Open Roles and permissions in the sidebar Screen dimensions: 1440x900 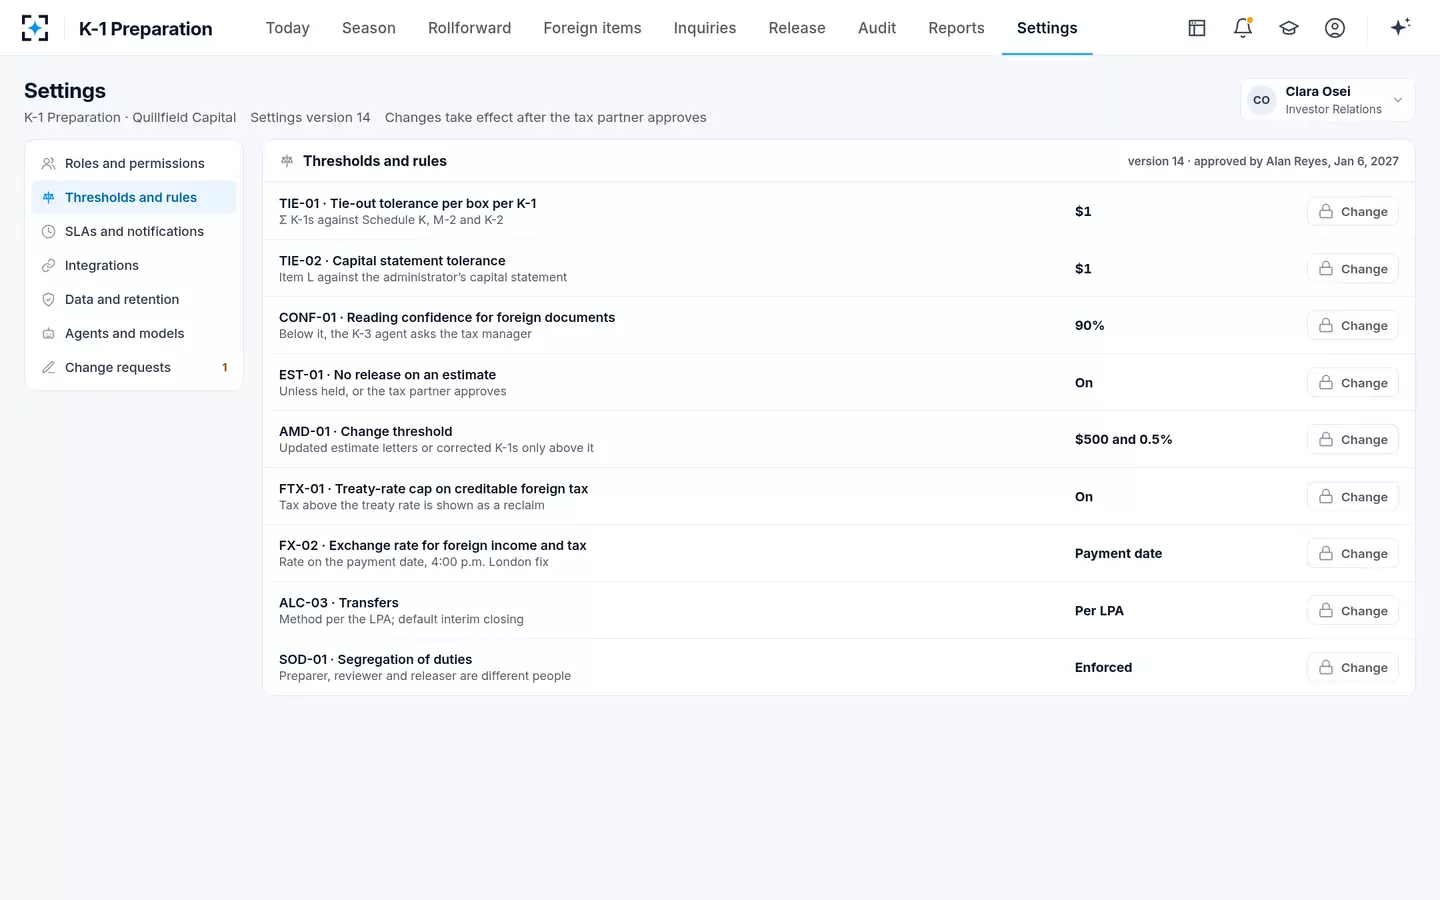[x=134, y=163]
